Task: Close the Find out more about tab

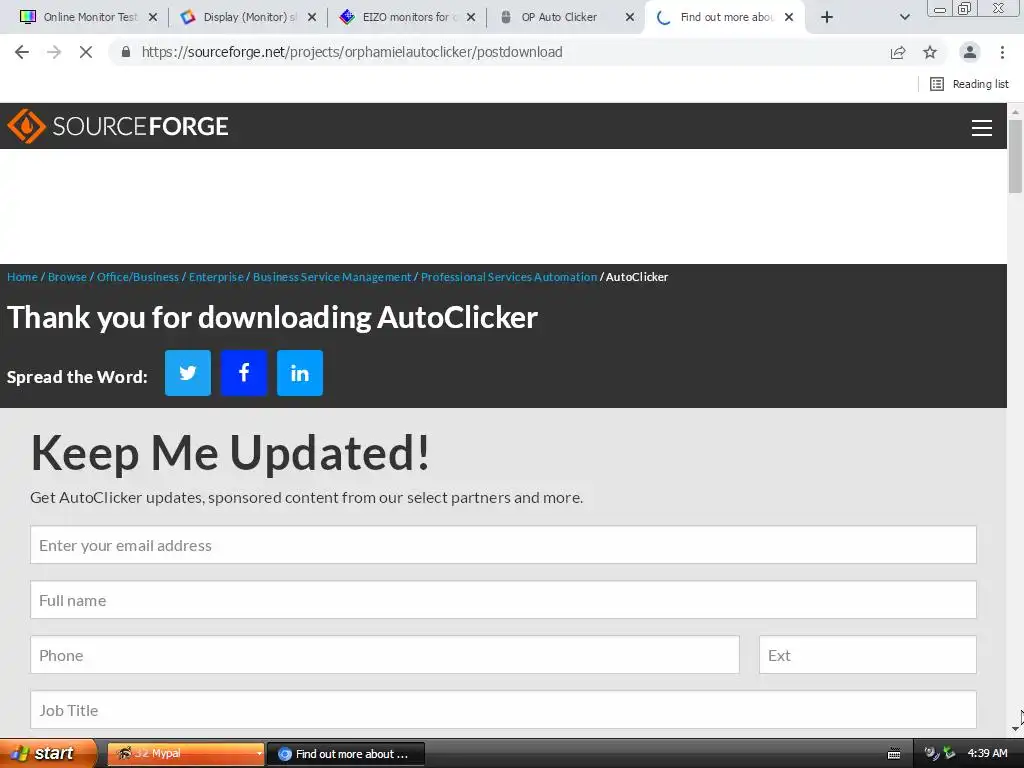Action: click(789, 18)
